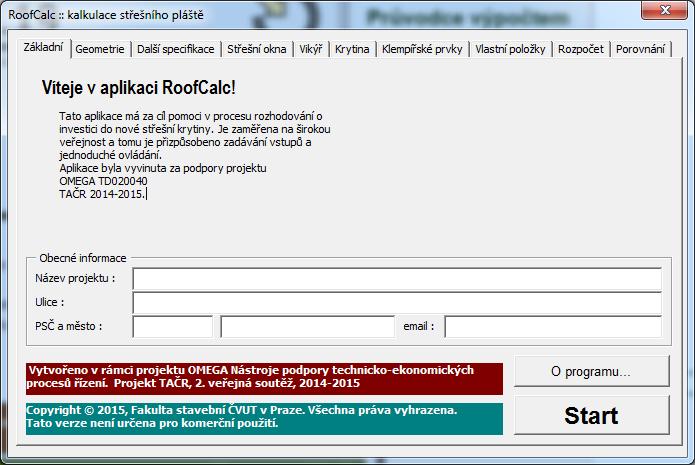
Task: Select the Klempířské prvky tab
Action: [x=422, y=49]
